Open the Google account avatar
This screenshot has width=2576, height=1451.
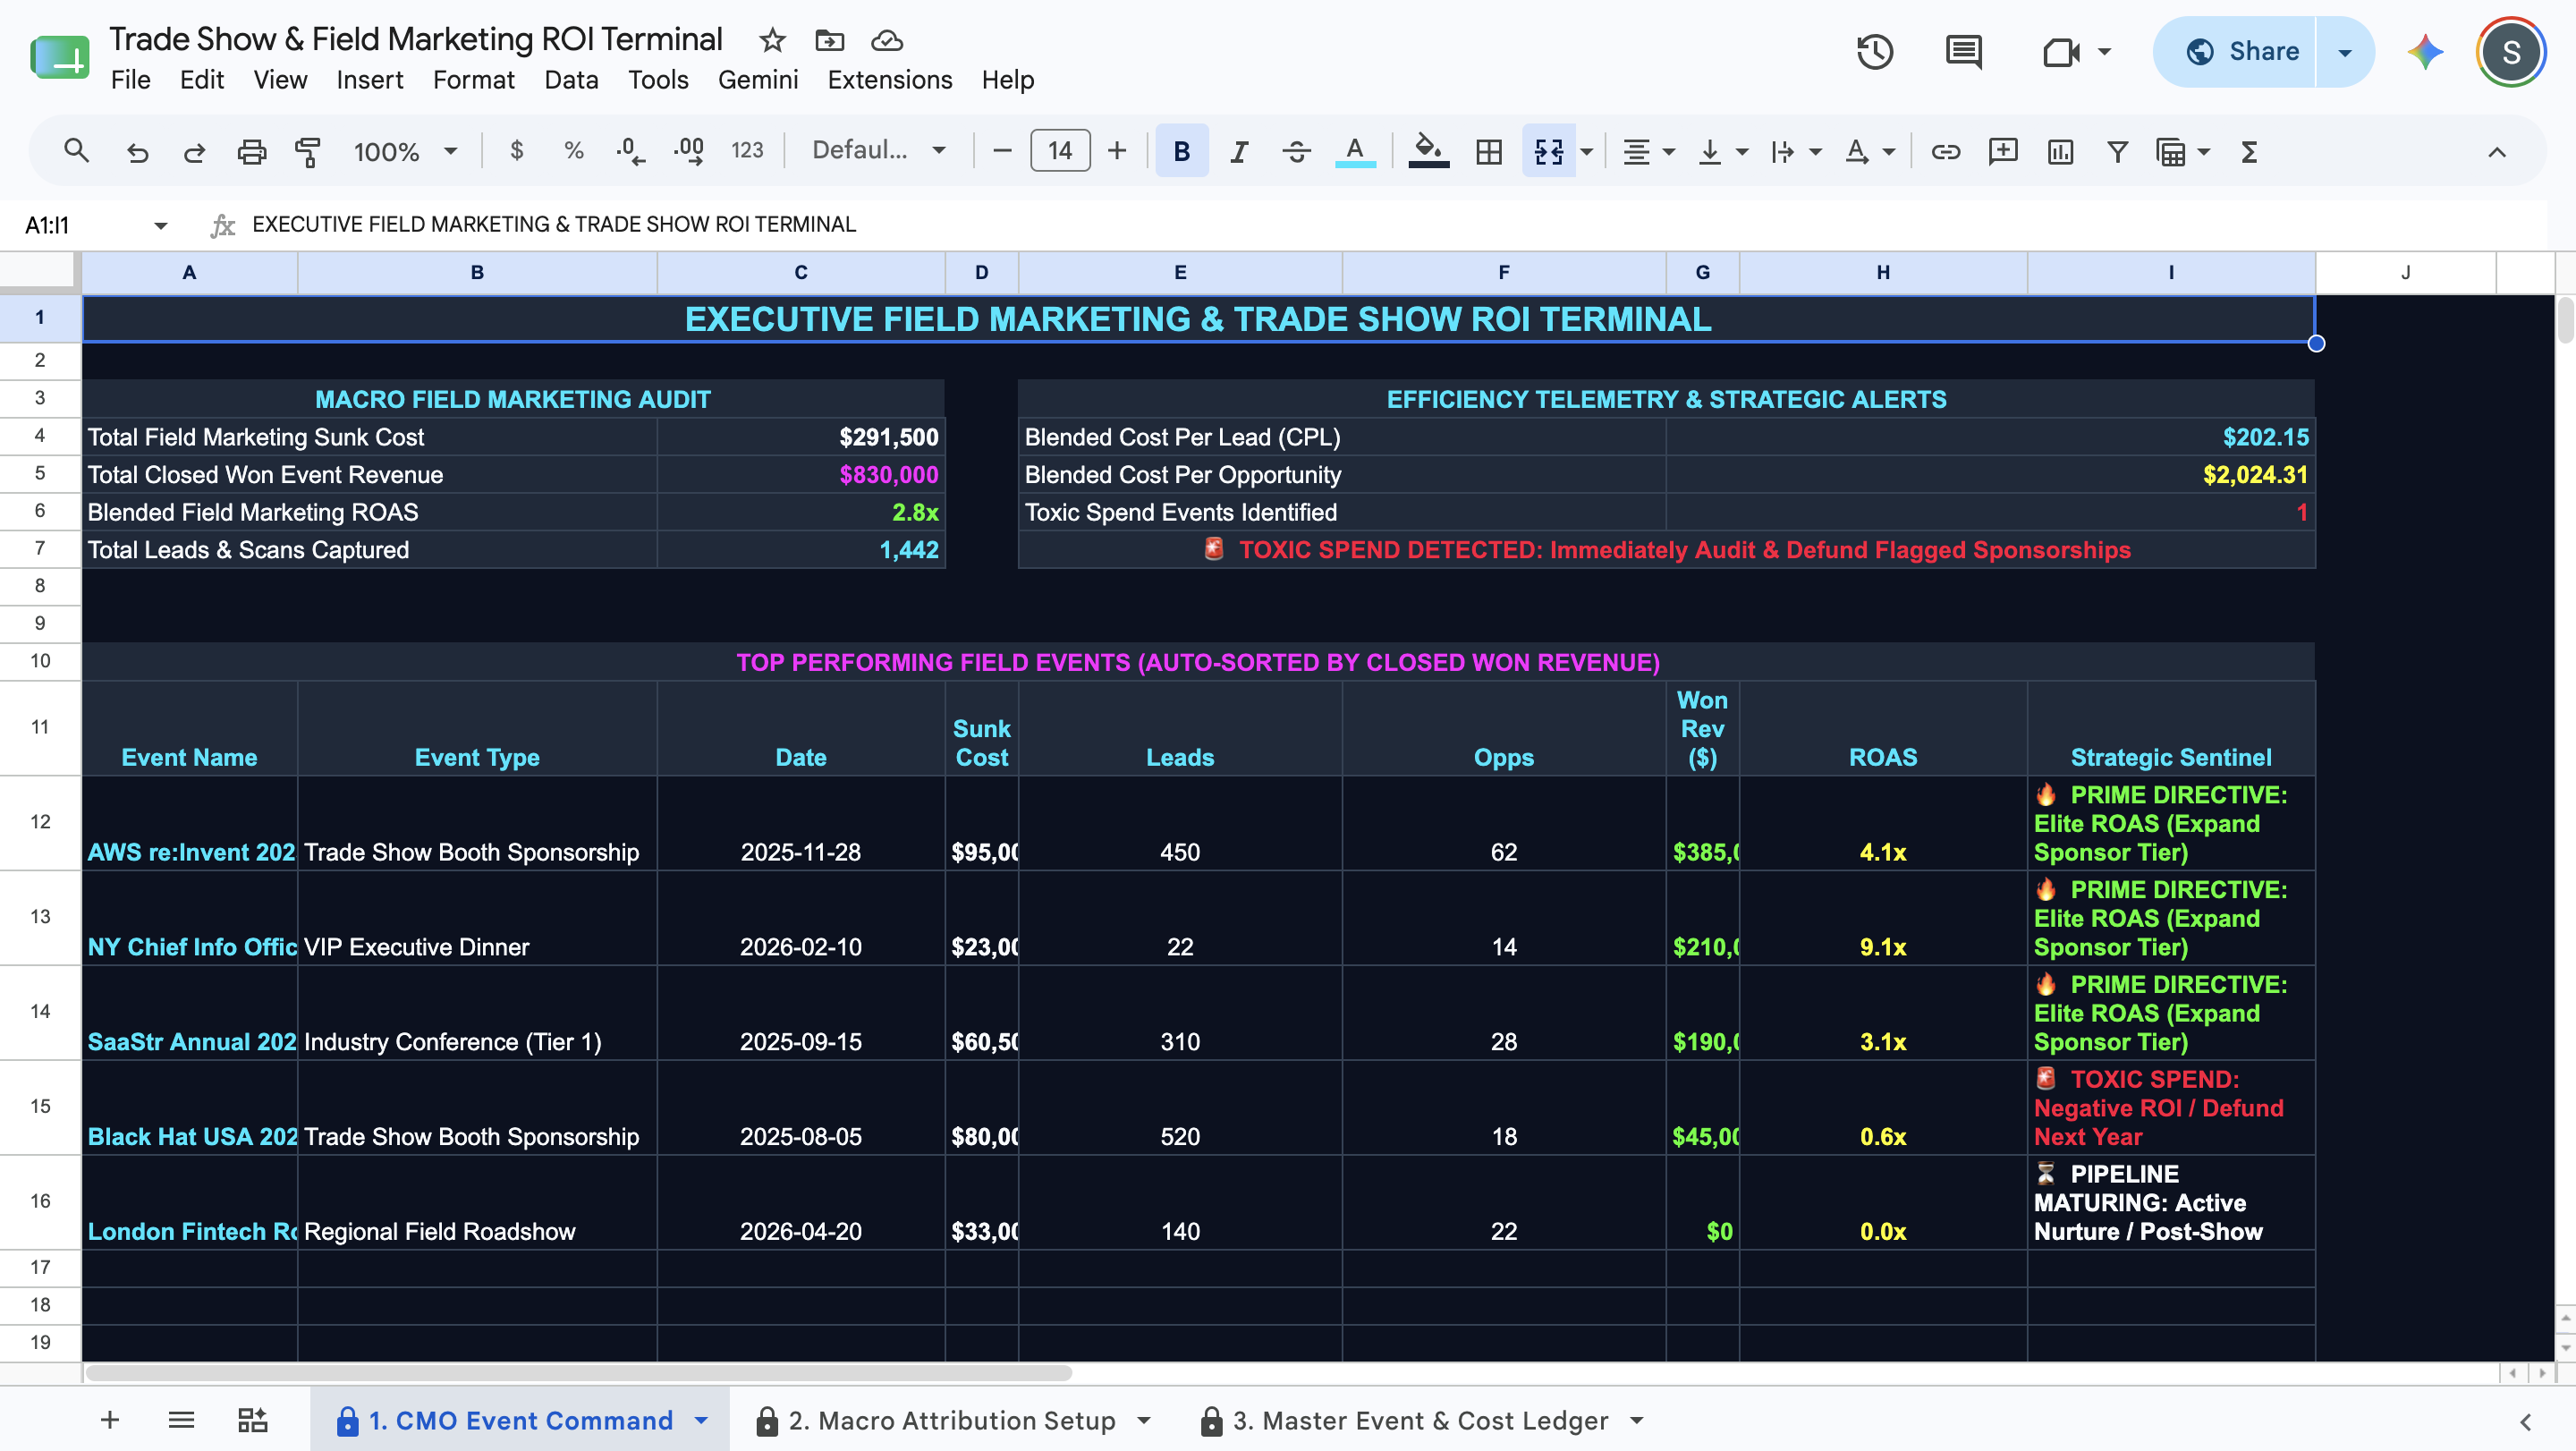tap(2510, 52)
